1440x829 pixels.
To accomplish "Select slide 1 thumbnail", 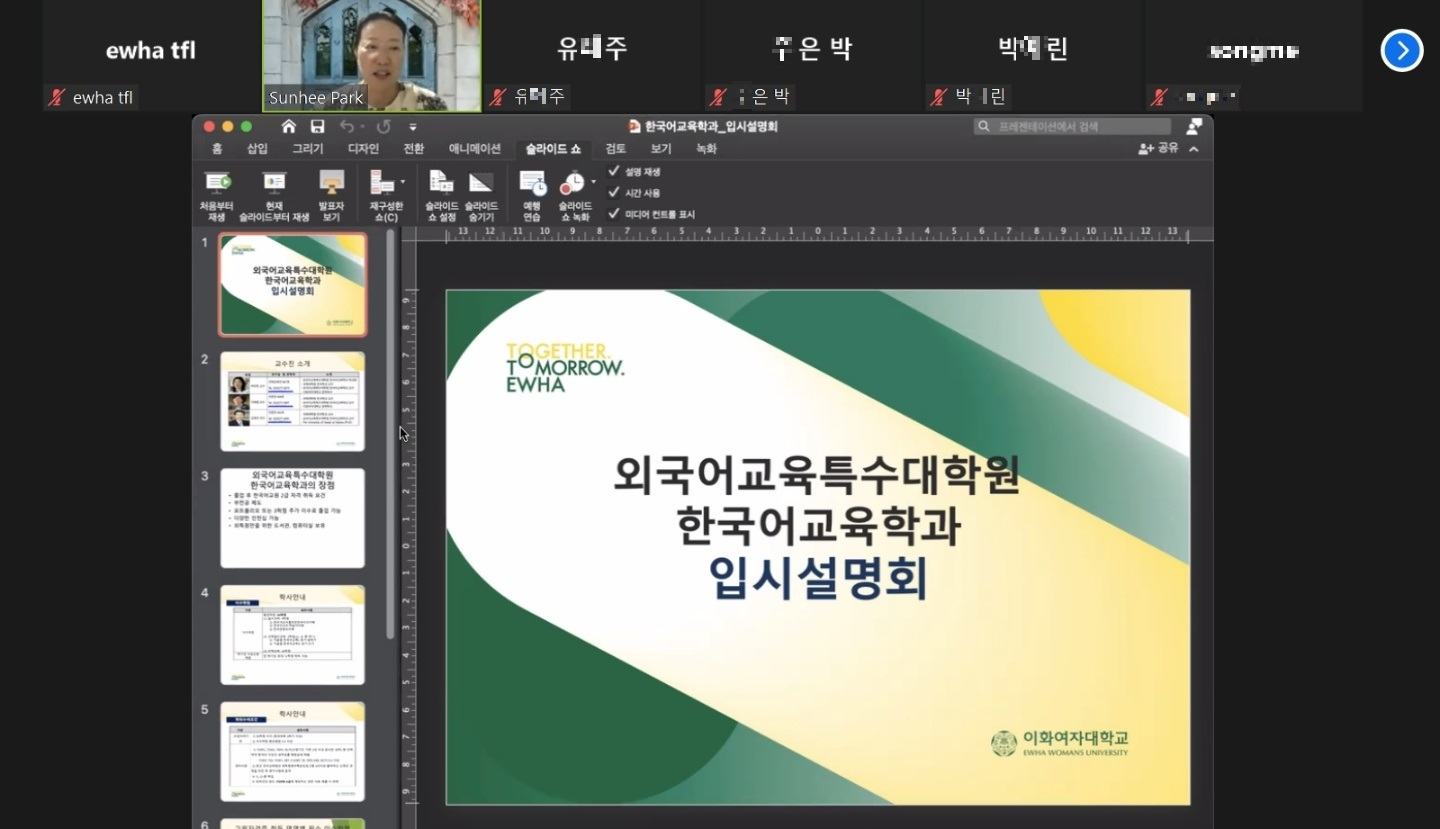I will point(293,285).
